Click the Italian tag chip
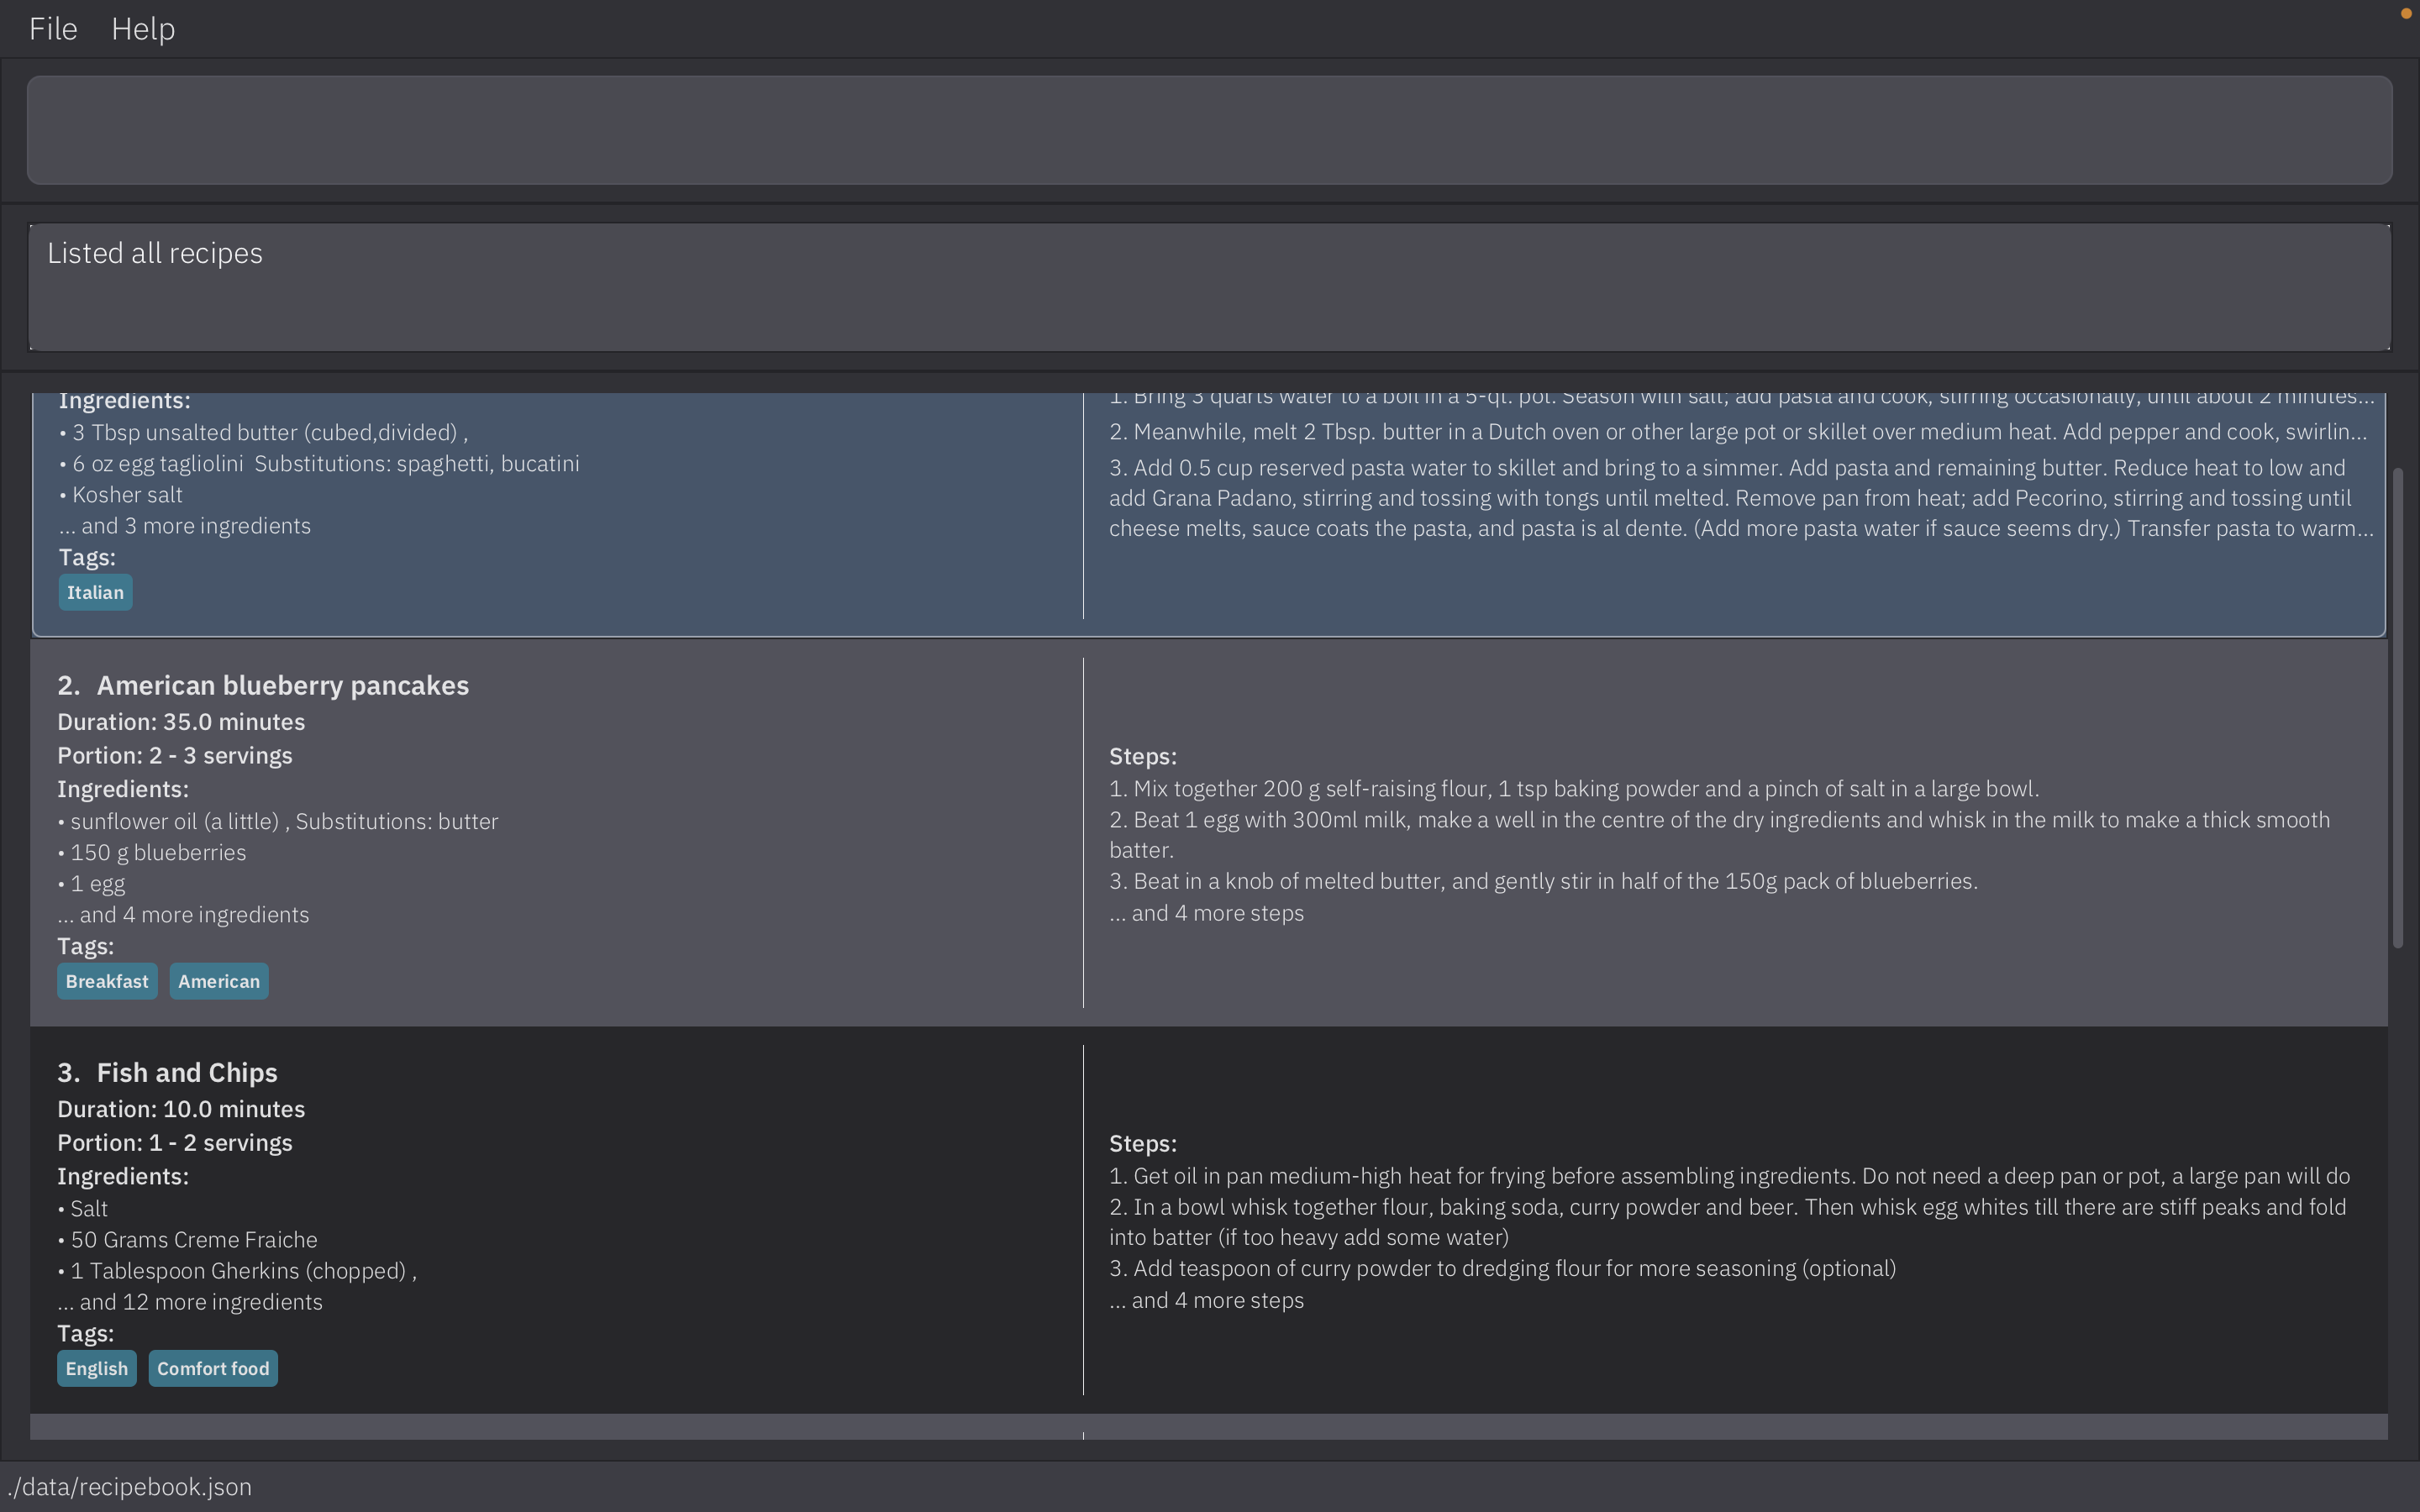 95,593
